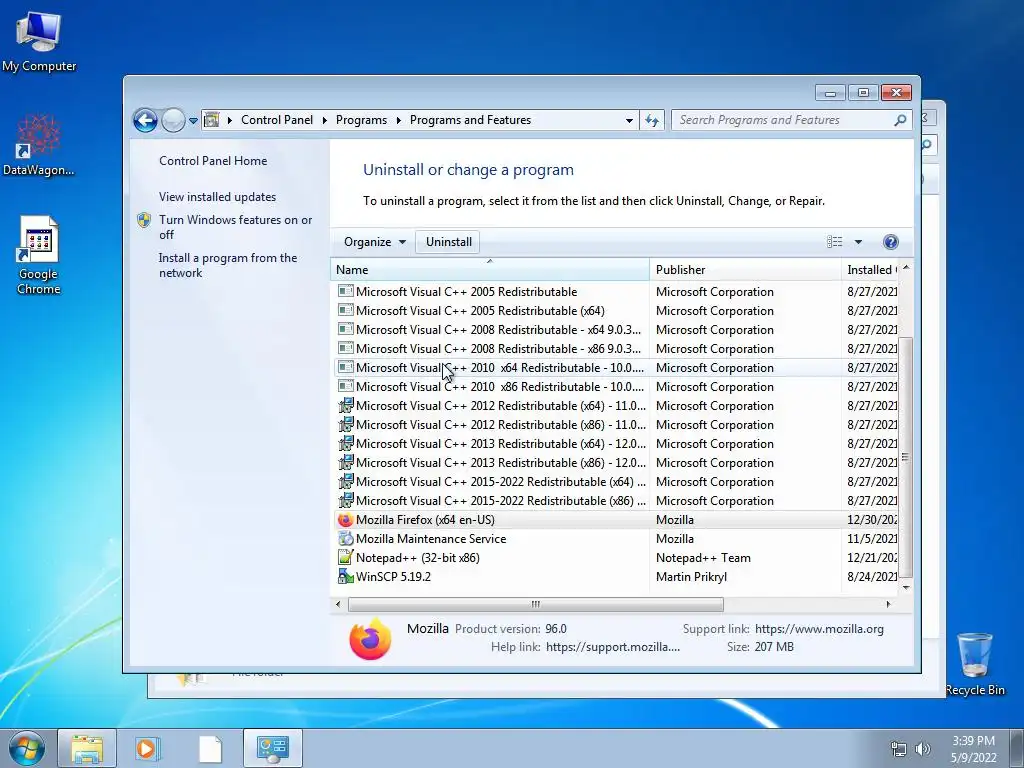
Task: Click the horizontal scrollbar left arrow
Action: [x=338, y=604]
